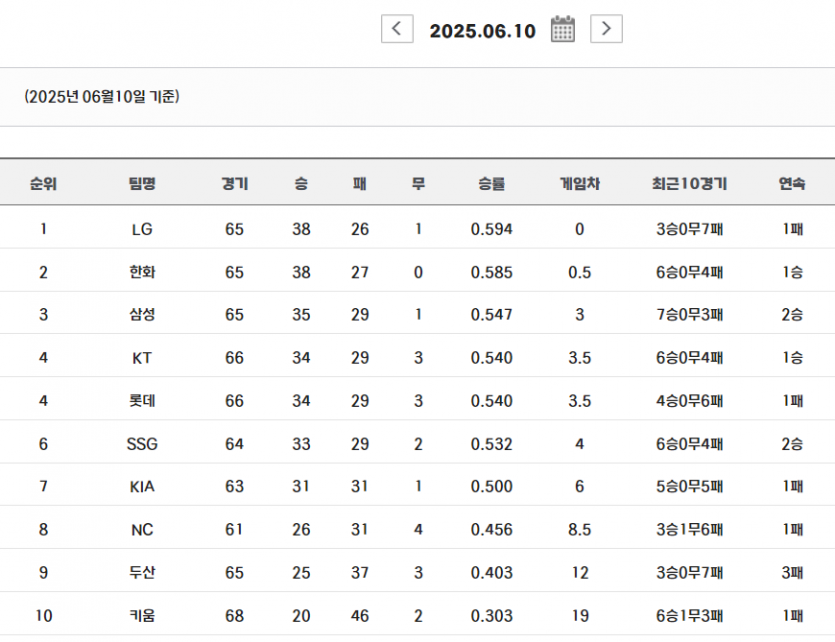Viewport: 835px width, 642px height.
Task: Click the date text 2025.06.10
Action: point(482,31)
